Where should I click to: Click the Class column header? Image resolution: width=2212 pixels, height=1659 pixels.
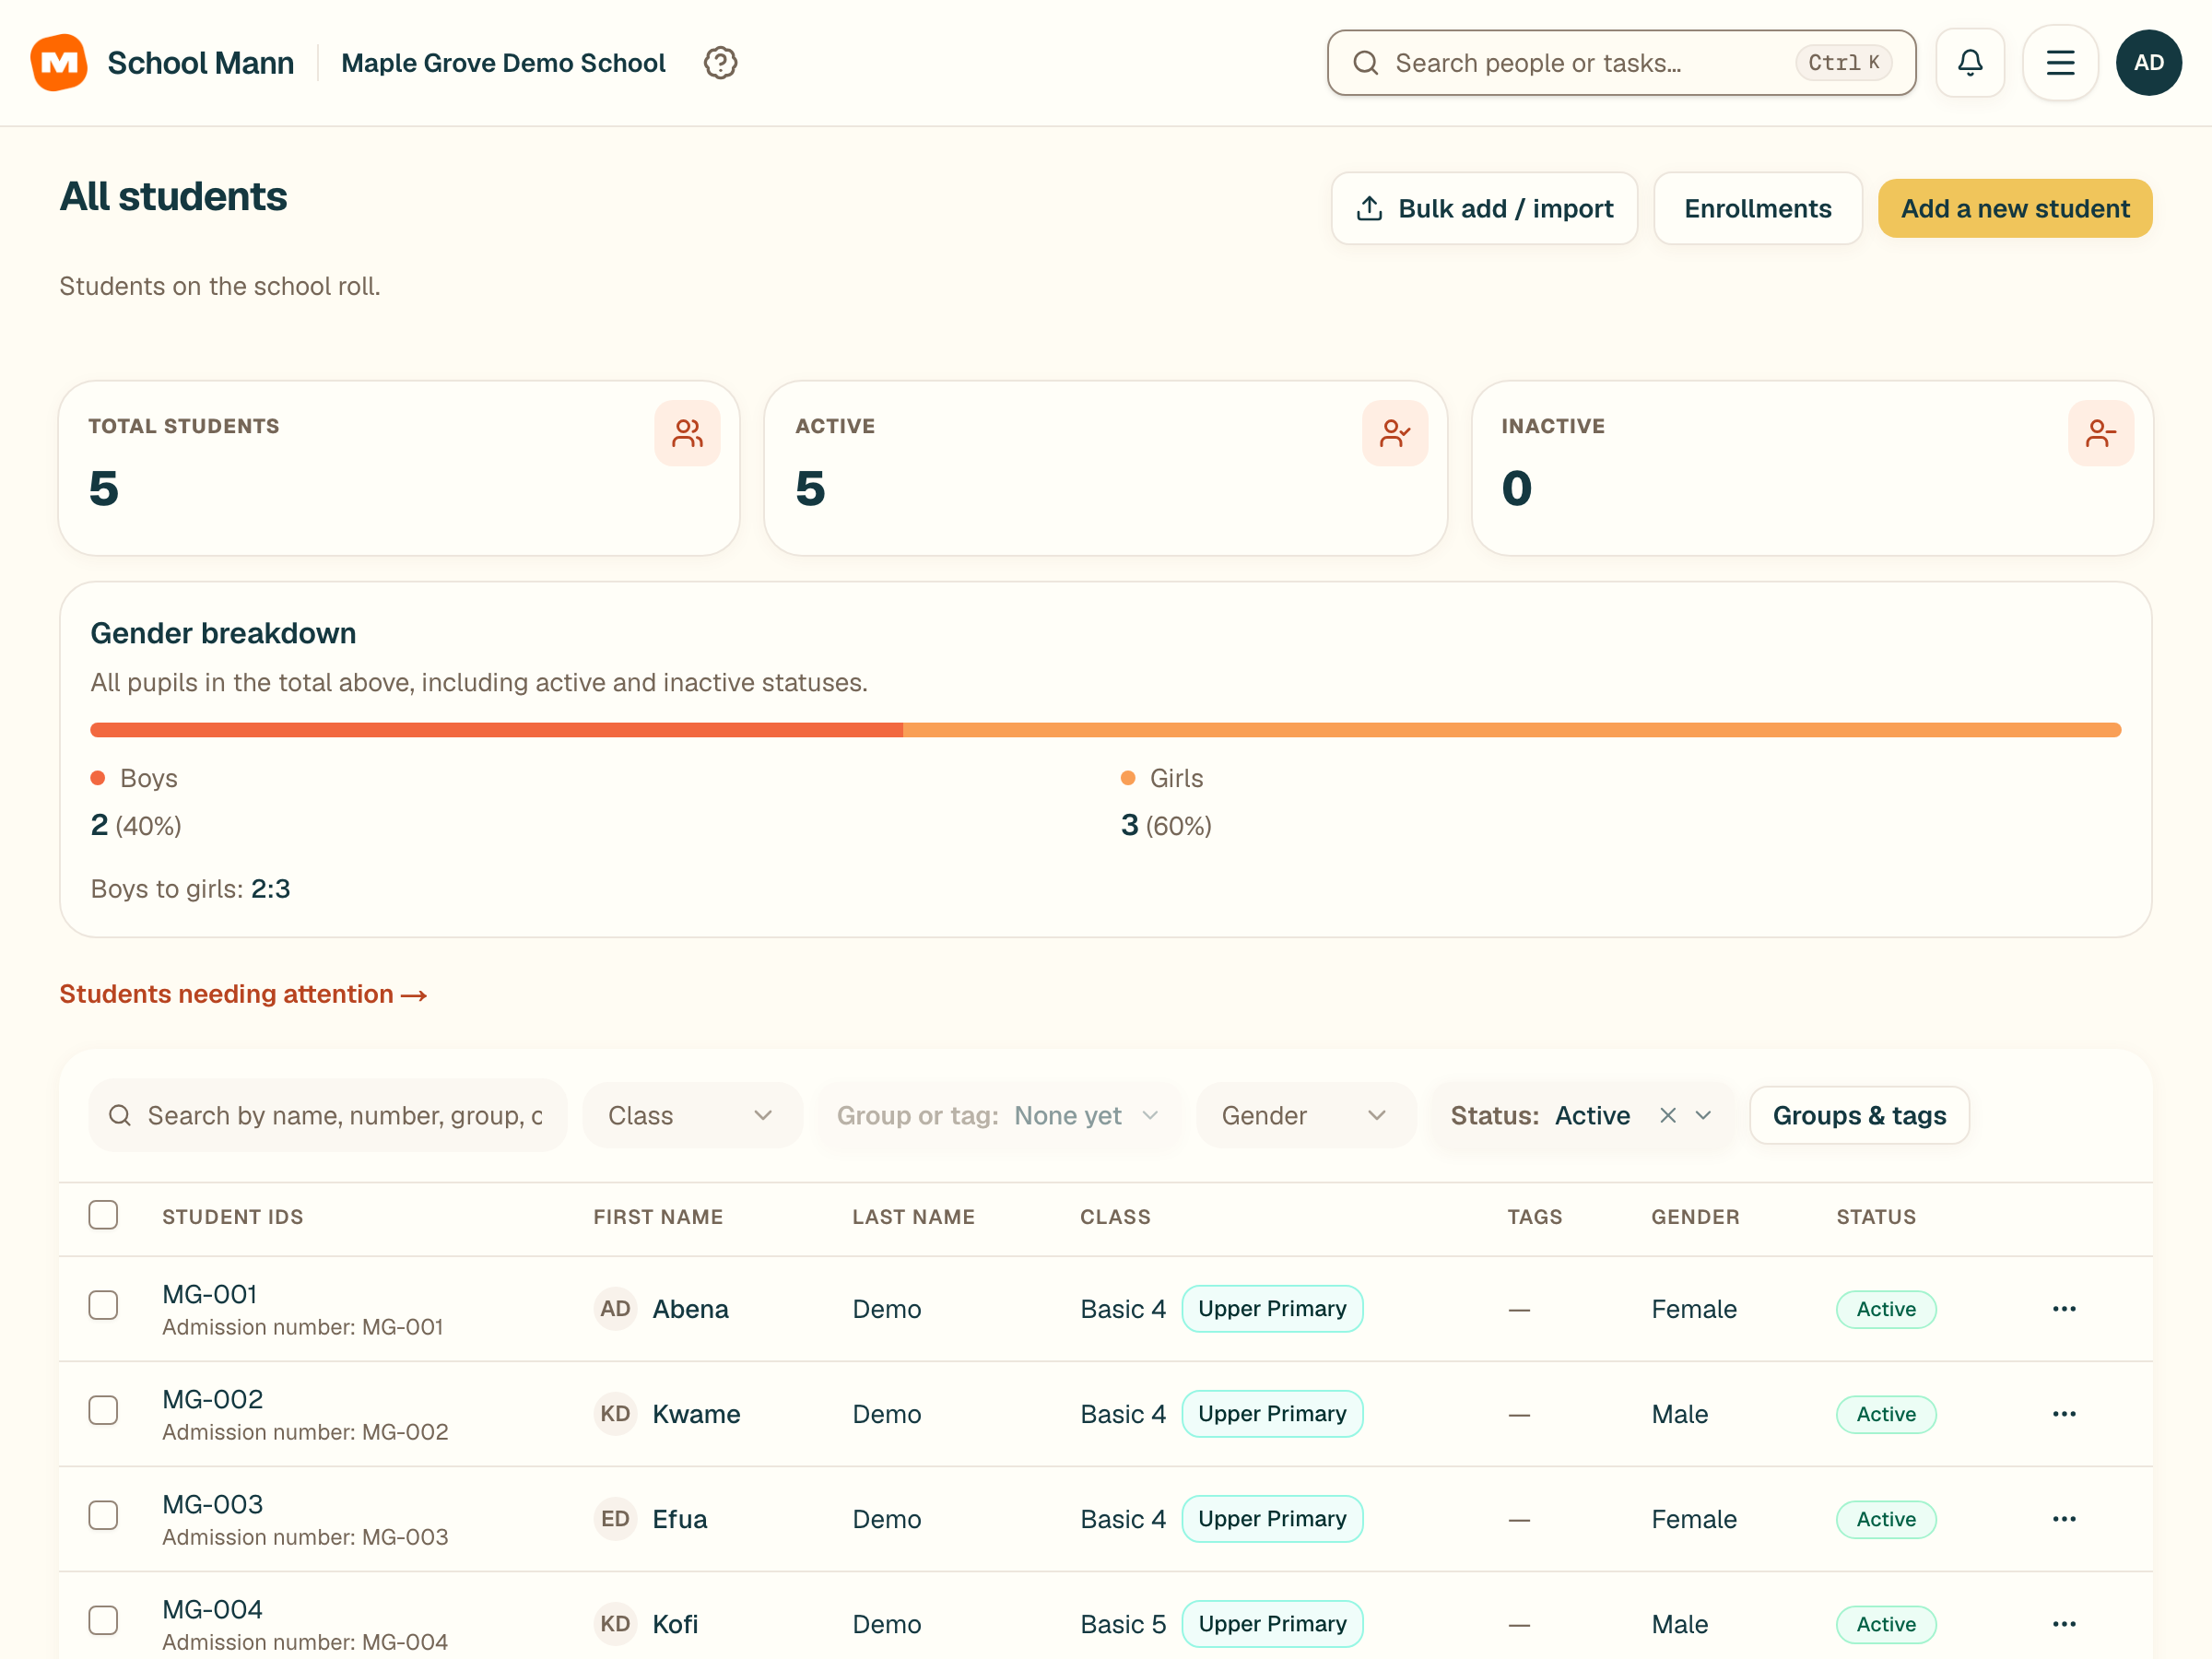(x=1115, y=1217)
